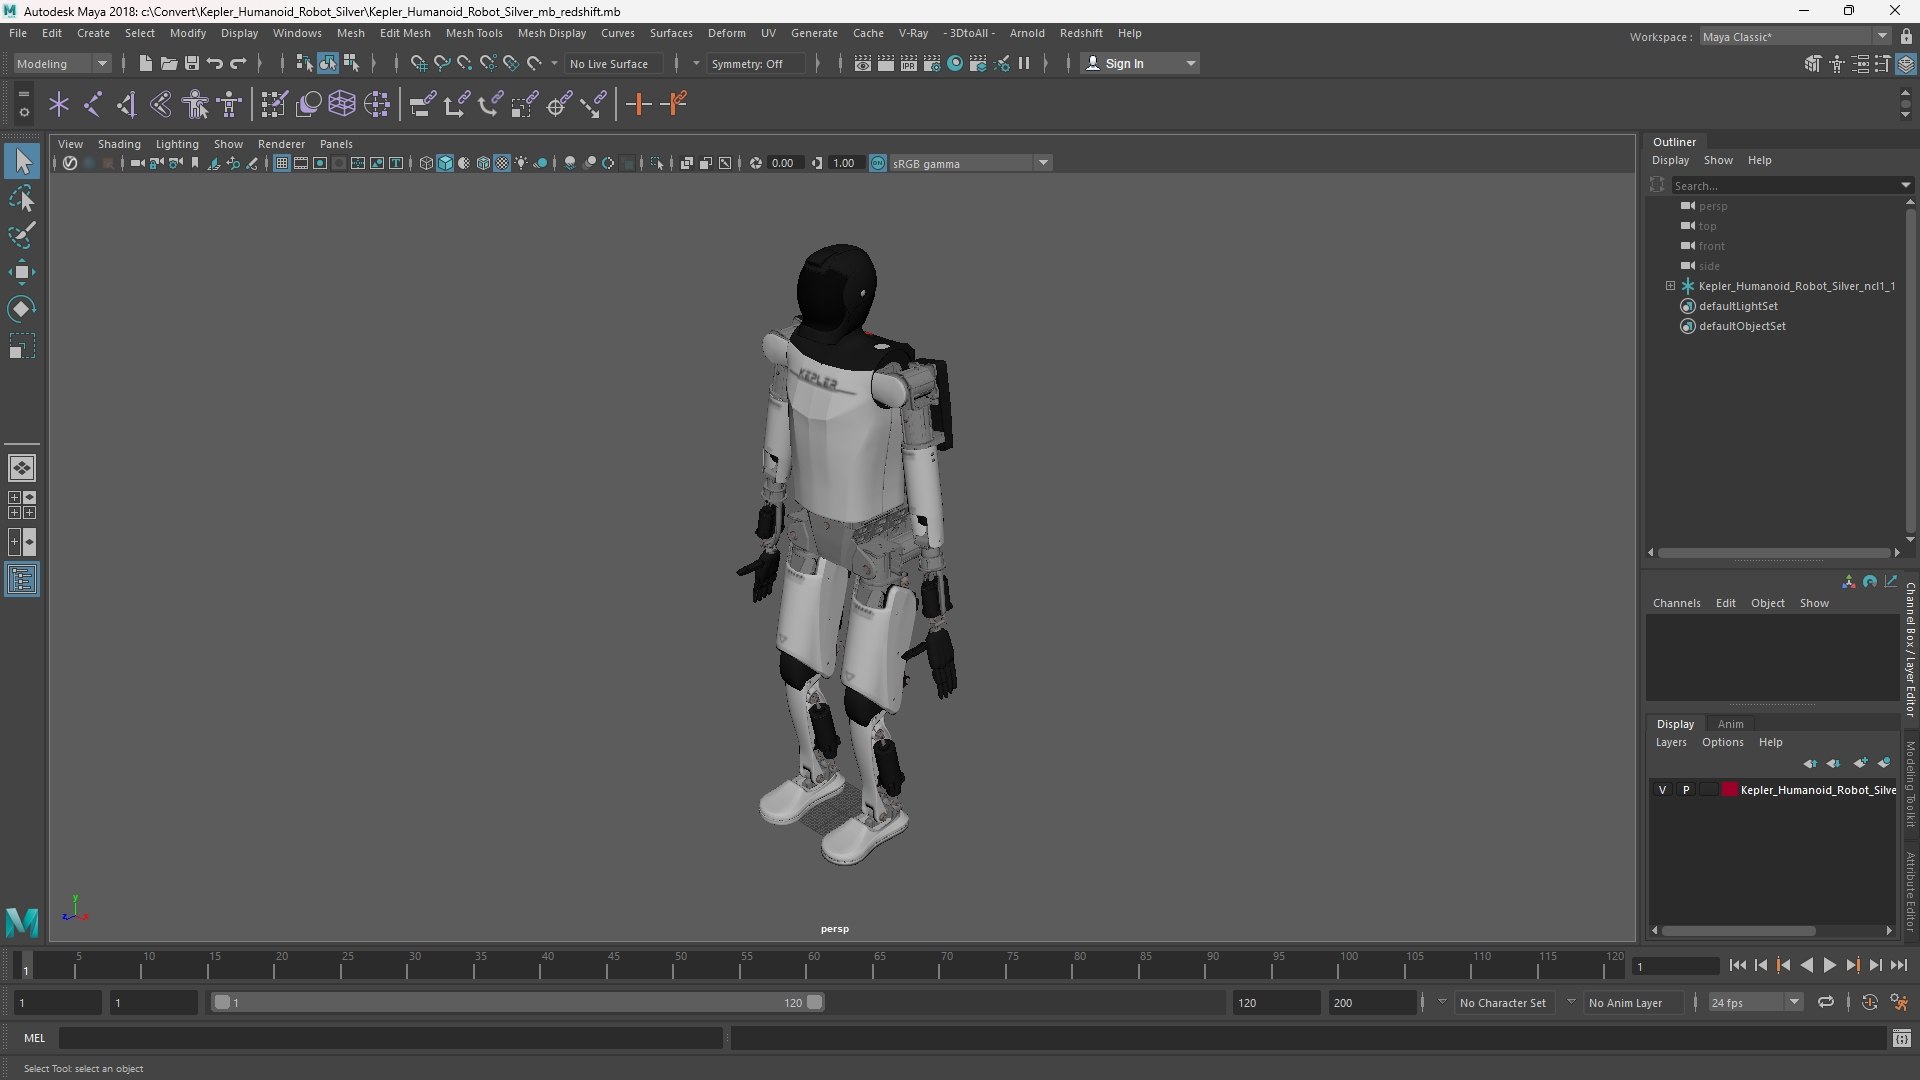Click Go to start of playback range

[1737, 965]
